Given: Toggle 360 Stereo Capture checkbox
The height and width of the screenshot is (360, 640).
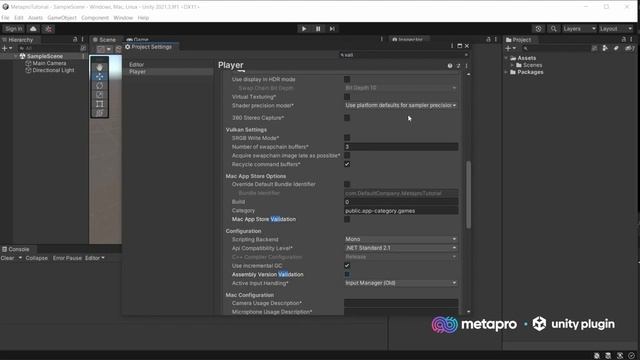Looking at the screenshot, I should point(347,118).
